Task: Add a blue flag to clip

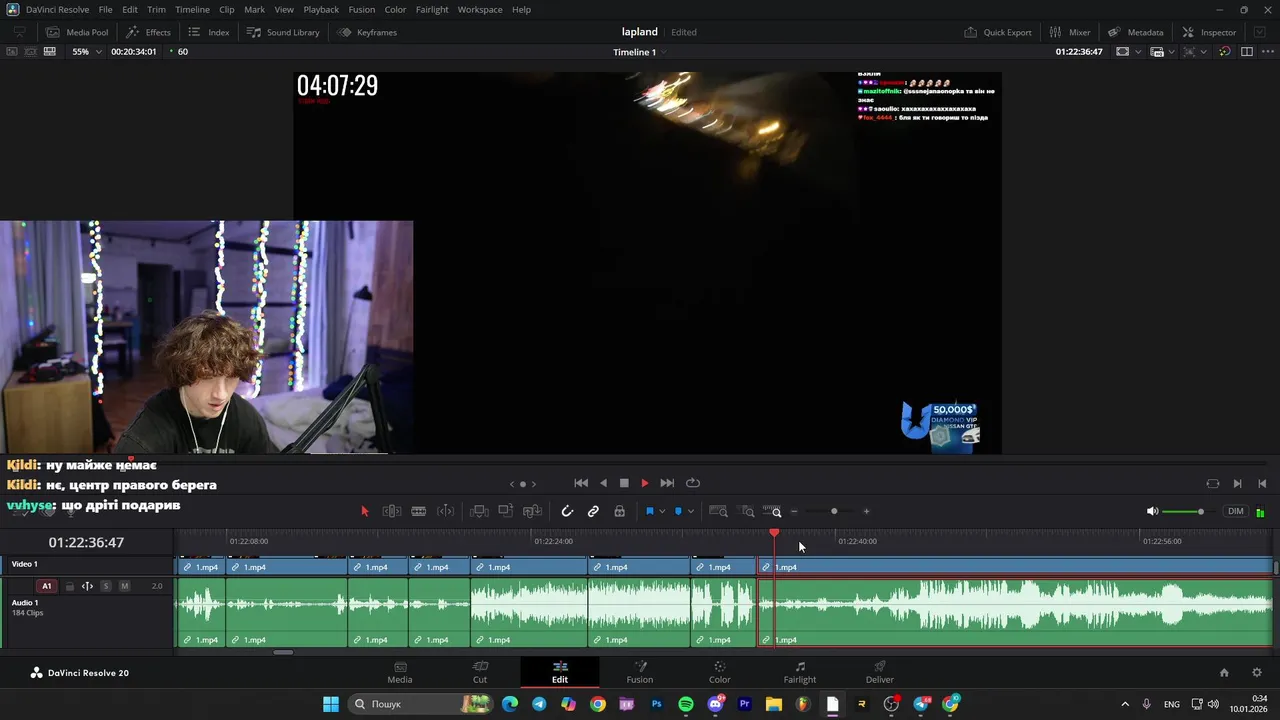Action: click(x=649, y=511)
